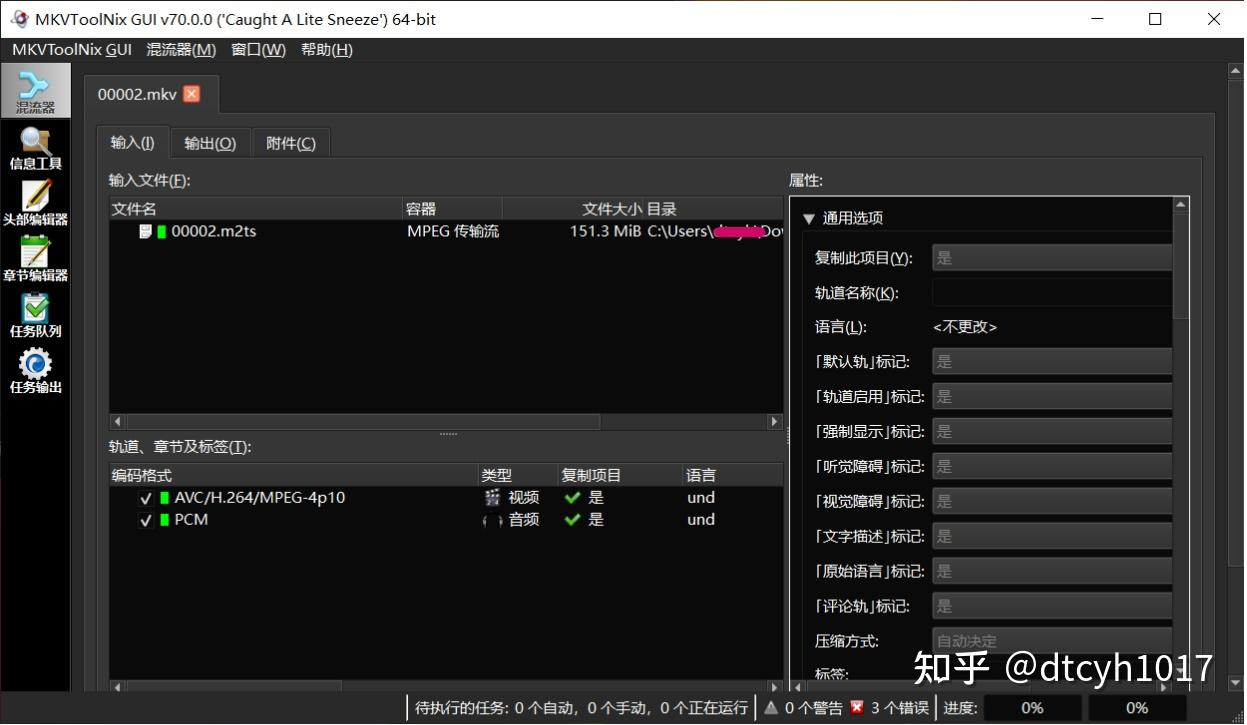Image resolution: width=1247 pixels, height=725 pixels.
Task: Click input files scrollbar left arrow
Action: (118, 422)
